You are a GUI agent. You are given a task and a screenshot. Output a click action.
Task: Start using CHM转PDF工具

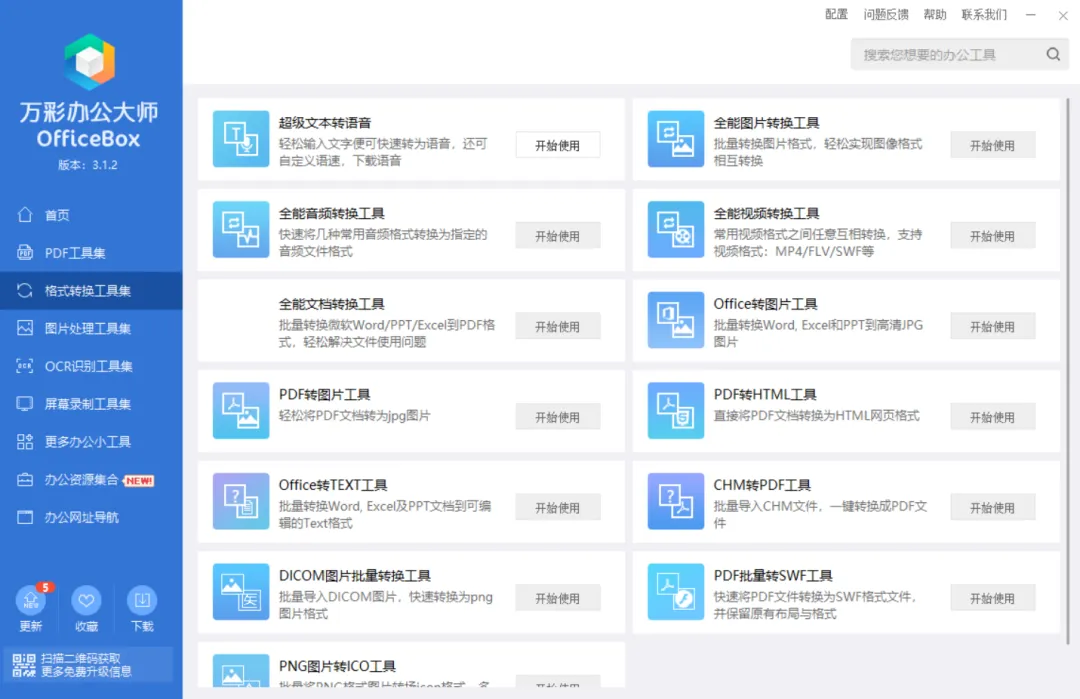click(993, 508)
